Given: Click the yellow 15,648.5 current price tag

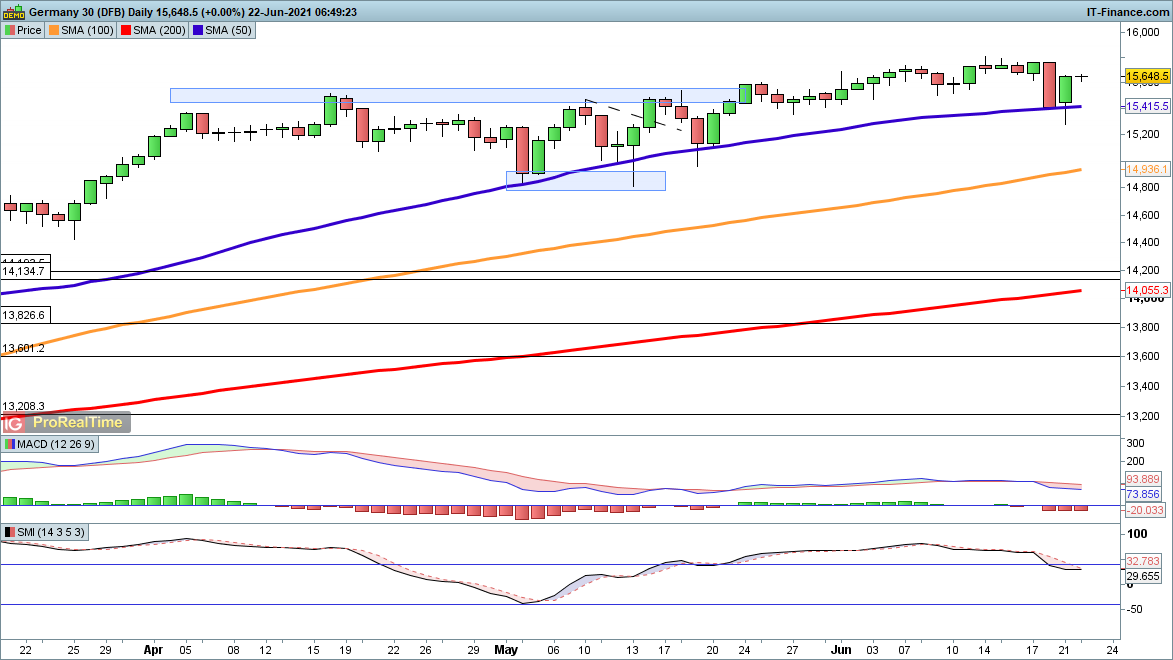Looking at the screenshot, I should [1147, 76].
